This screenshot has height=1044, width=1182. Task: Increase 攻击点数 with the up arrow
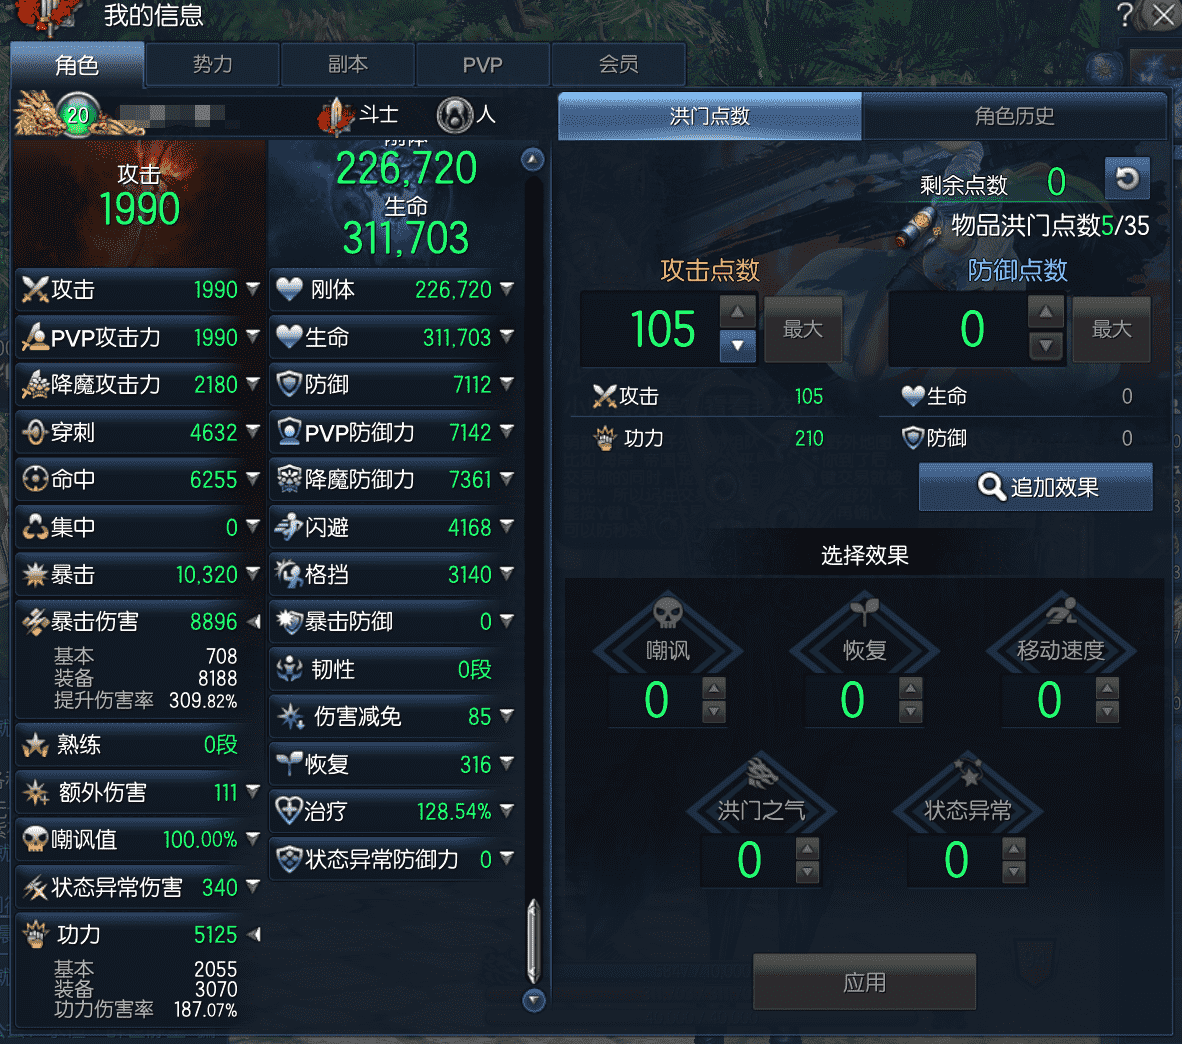click(737, 311)
